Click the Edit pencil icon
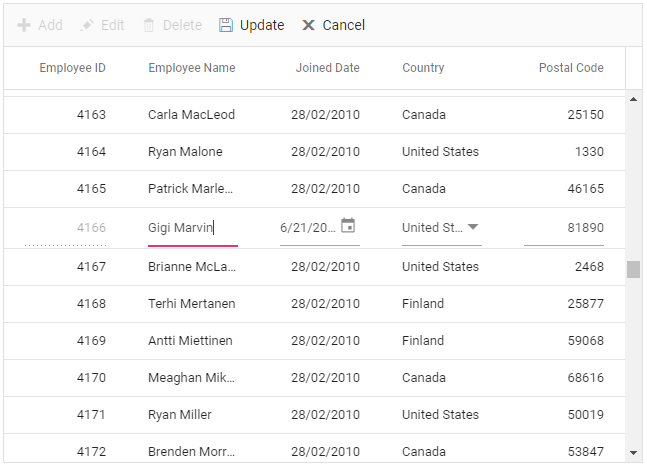Viewport: 647px width, 467px height. [x=87, y=25]
